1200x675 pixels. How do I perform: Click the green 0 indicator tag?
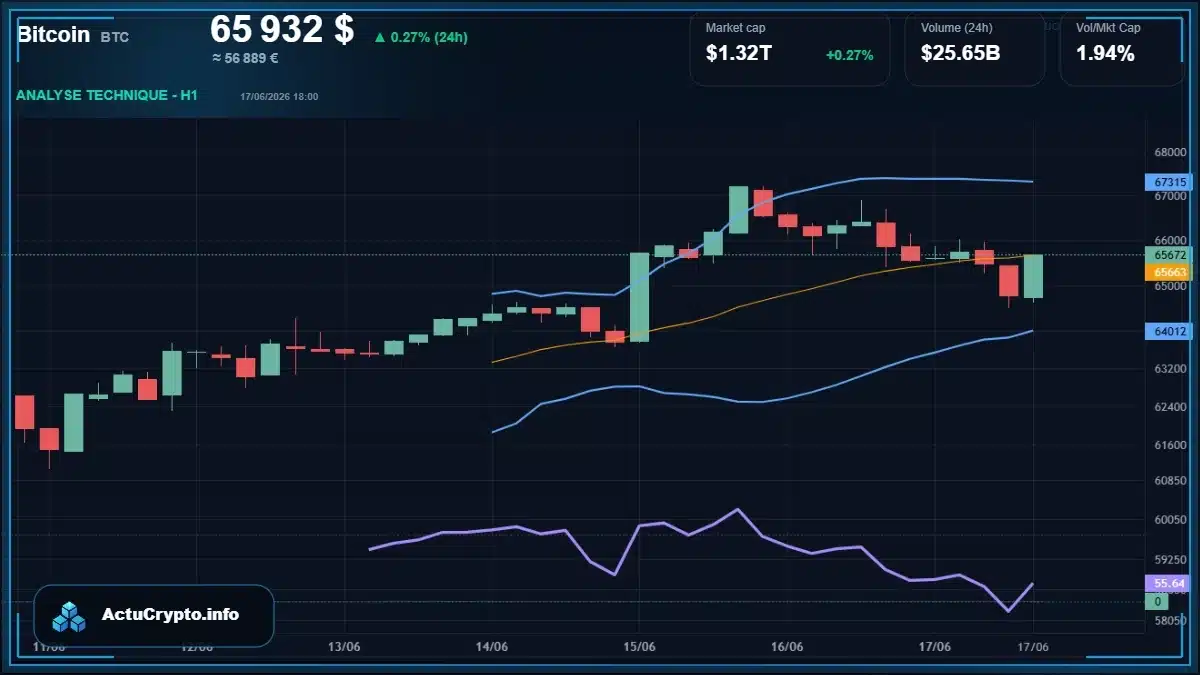(1157, 601)
